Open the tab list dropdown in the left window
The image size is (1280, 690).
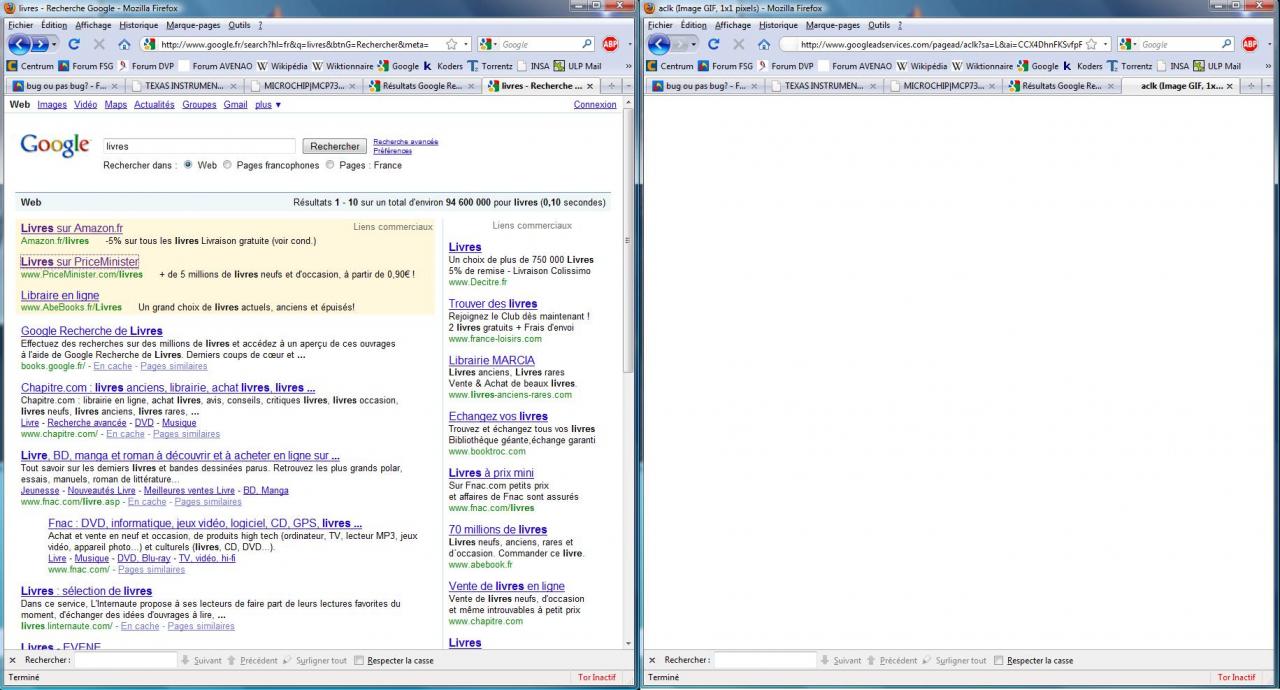(628, 86)
